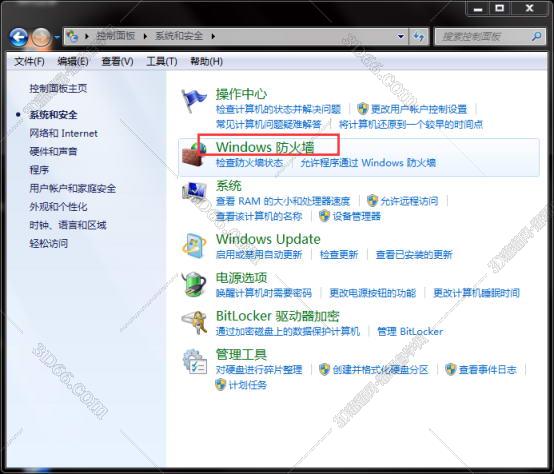
Task: Open the recent pages dropdown arrow
Action: [57, 37]
